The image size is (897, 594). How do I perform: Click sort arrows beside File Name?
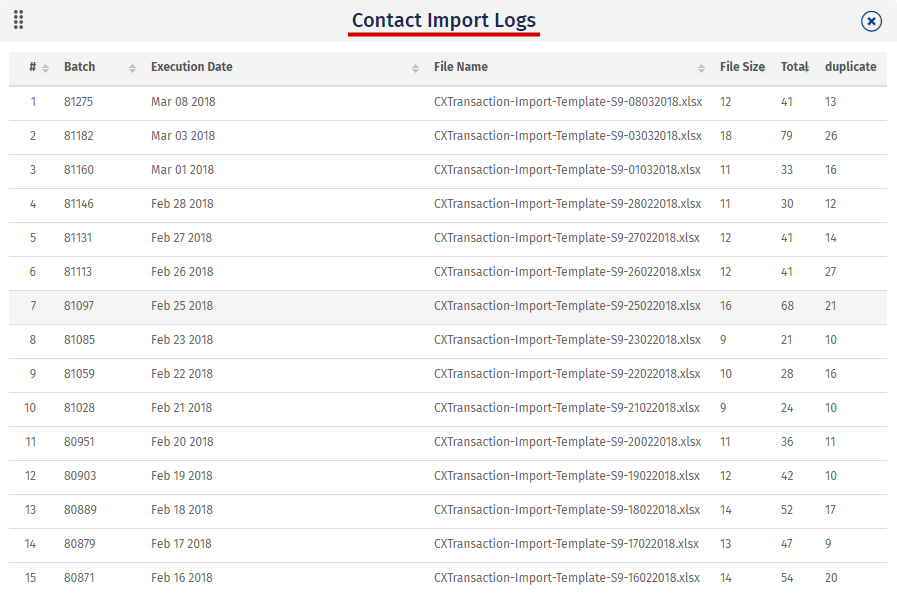pos(701,68)
